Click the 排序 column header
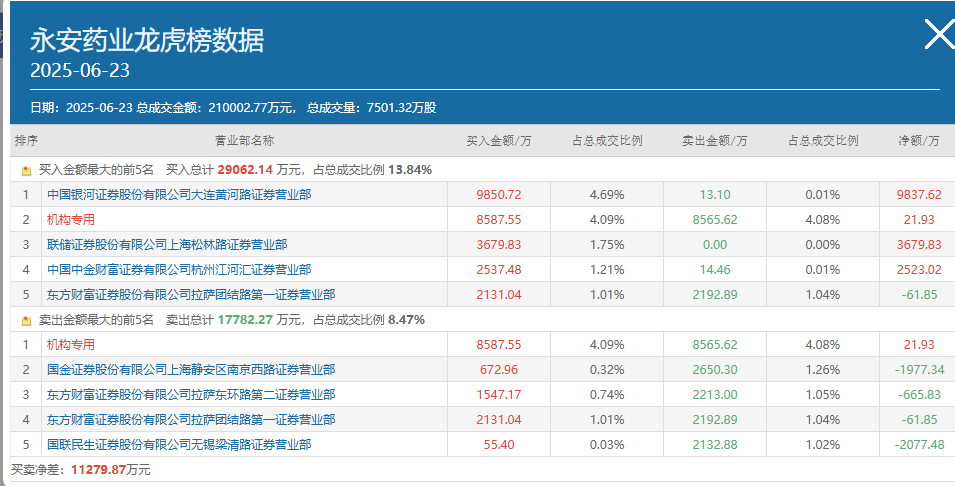Screen dimensions: 955x486 pyautogui.click(x=26, y=141)
